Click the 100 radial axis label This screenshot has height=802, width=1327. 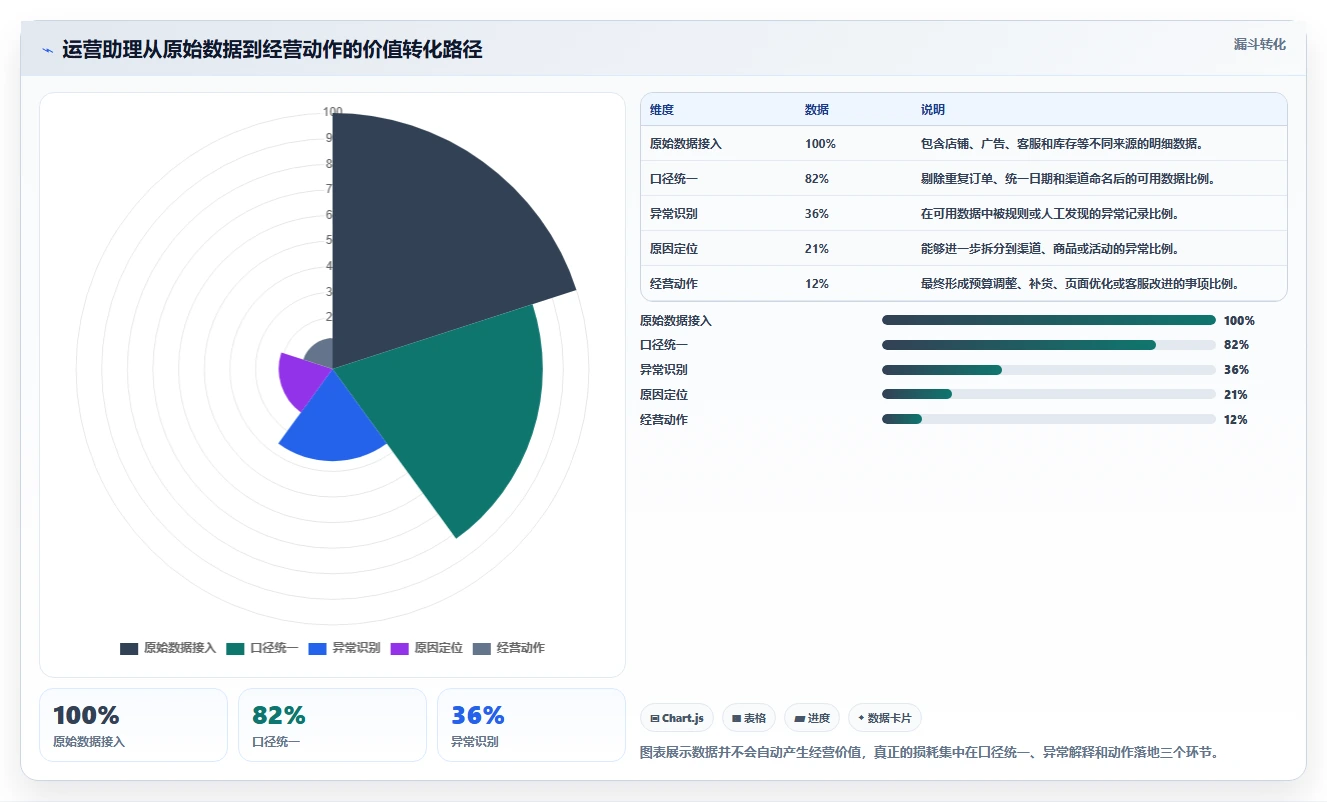click(x=333, y=112)
